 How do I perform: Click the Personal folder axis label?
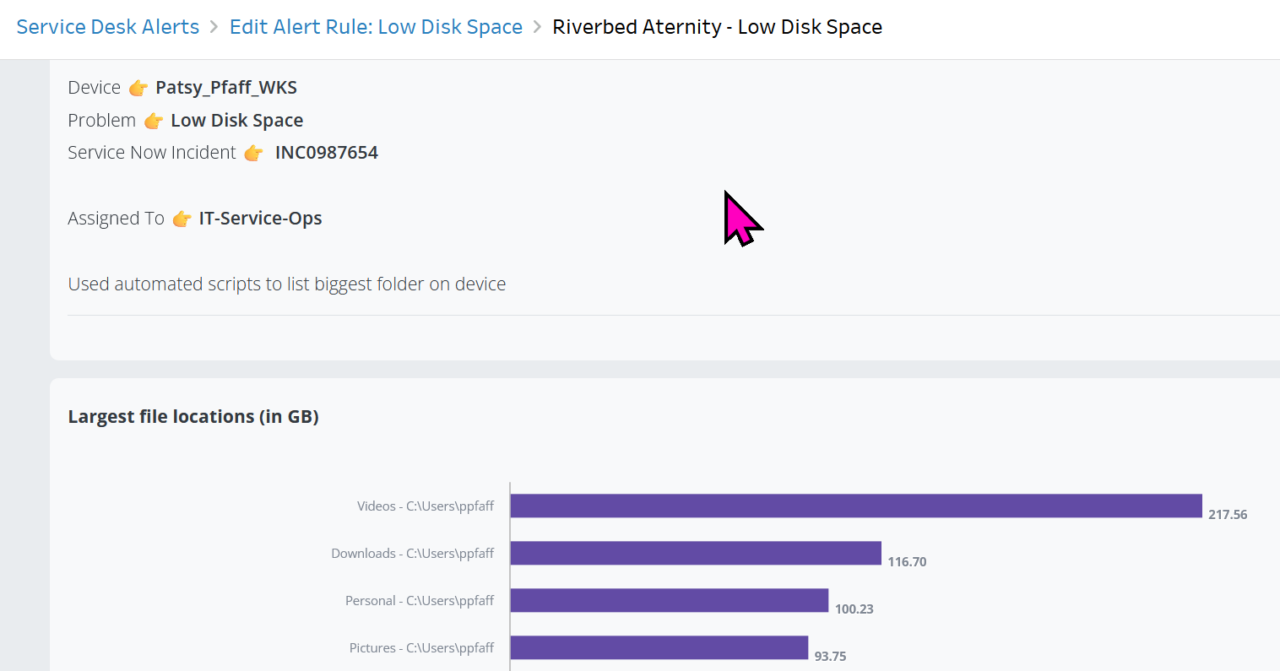[x=420, y=600]
